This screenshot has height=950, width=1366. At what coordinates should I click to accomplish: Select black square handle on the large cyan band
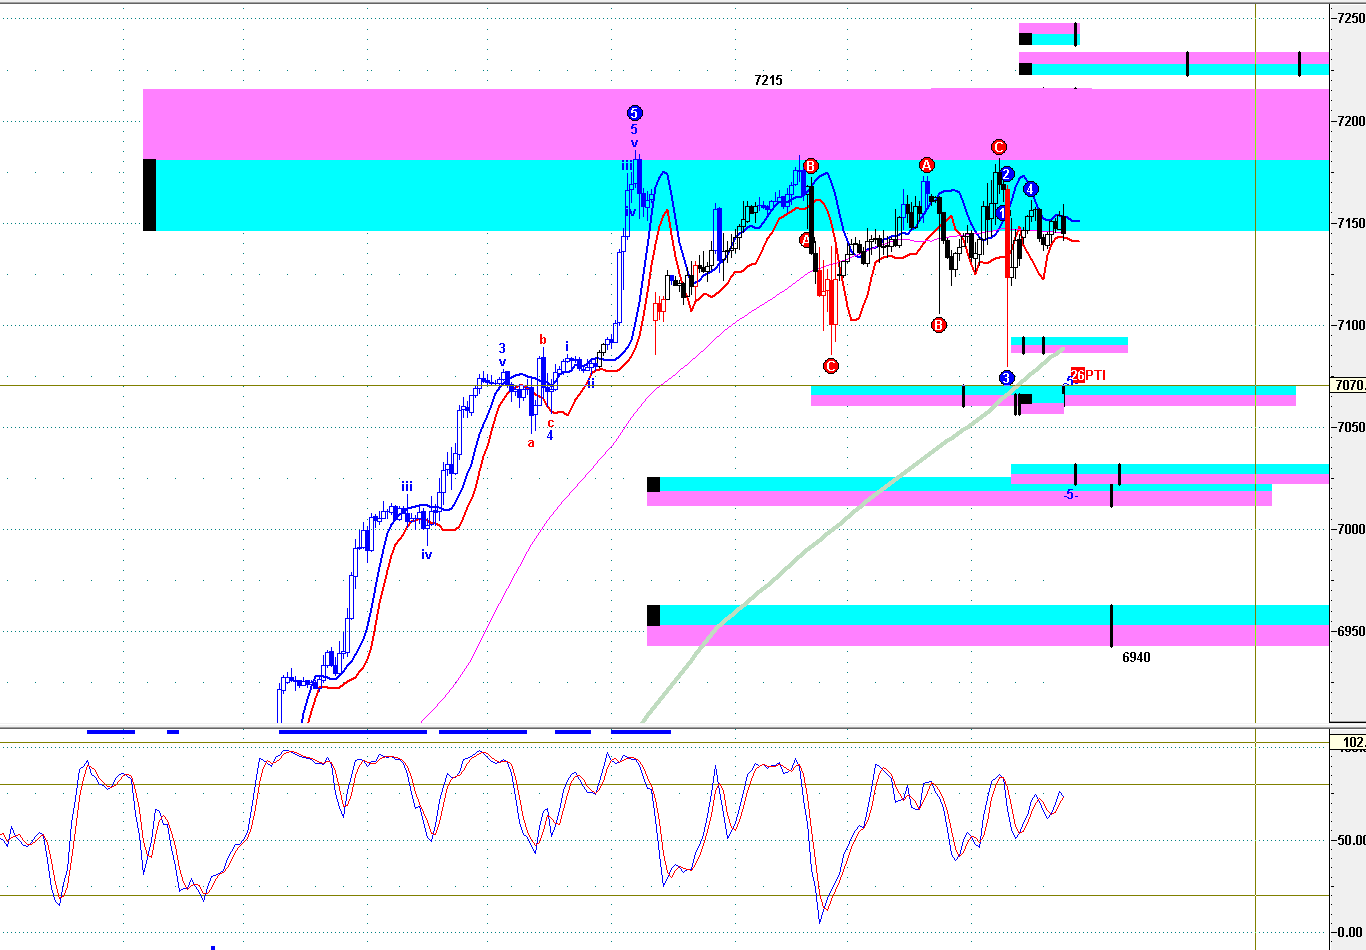pos(149,195)
